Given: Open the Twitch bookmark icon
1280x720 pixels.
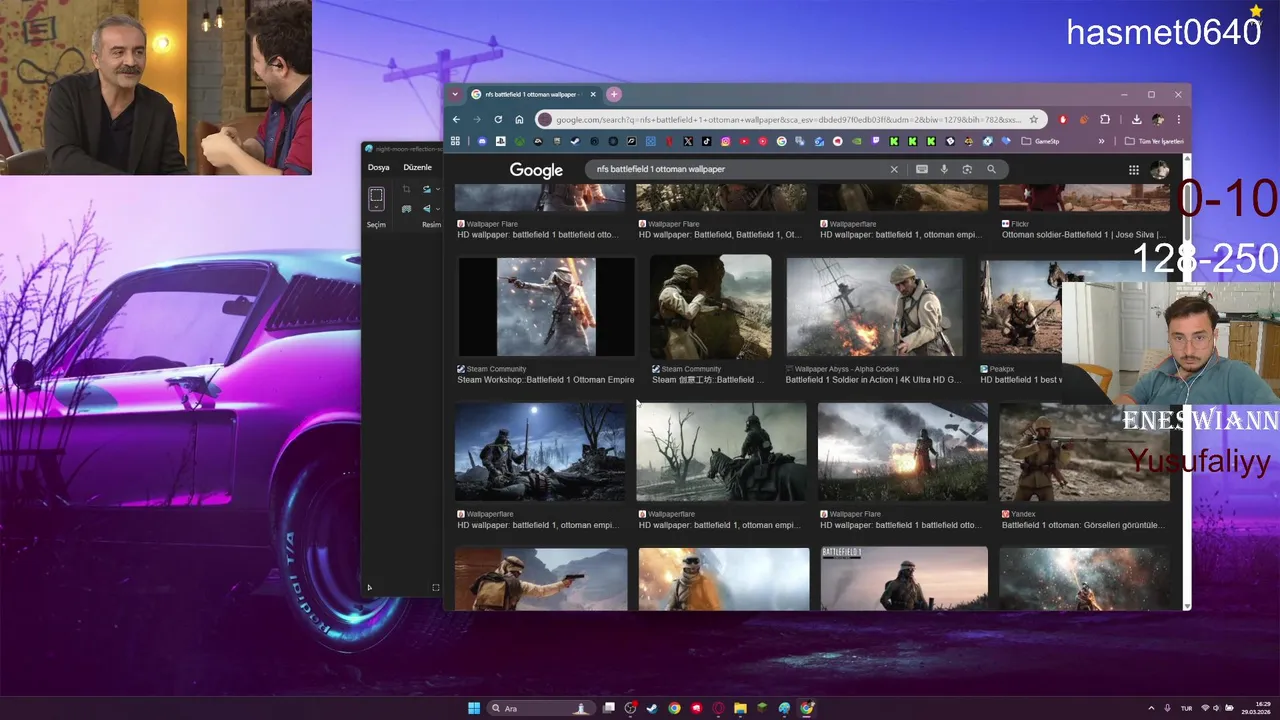Looking at the screenshot, I should [x=875, y=141].
